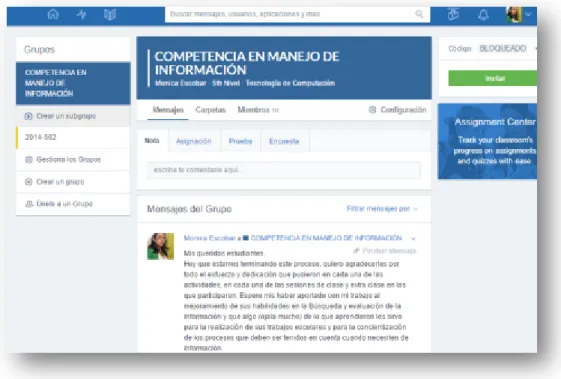This screenshot has width=561, height=379.
Task: Click the Gestiona los Grupos gear icon
Action: tap(29, 160)
